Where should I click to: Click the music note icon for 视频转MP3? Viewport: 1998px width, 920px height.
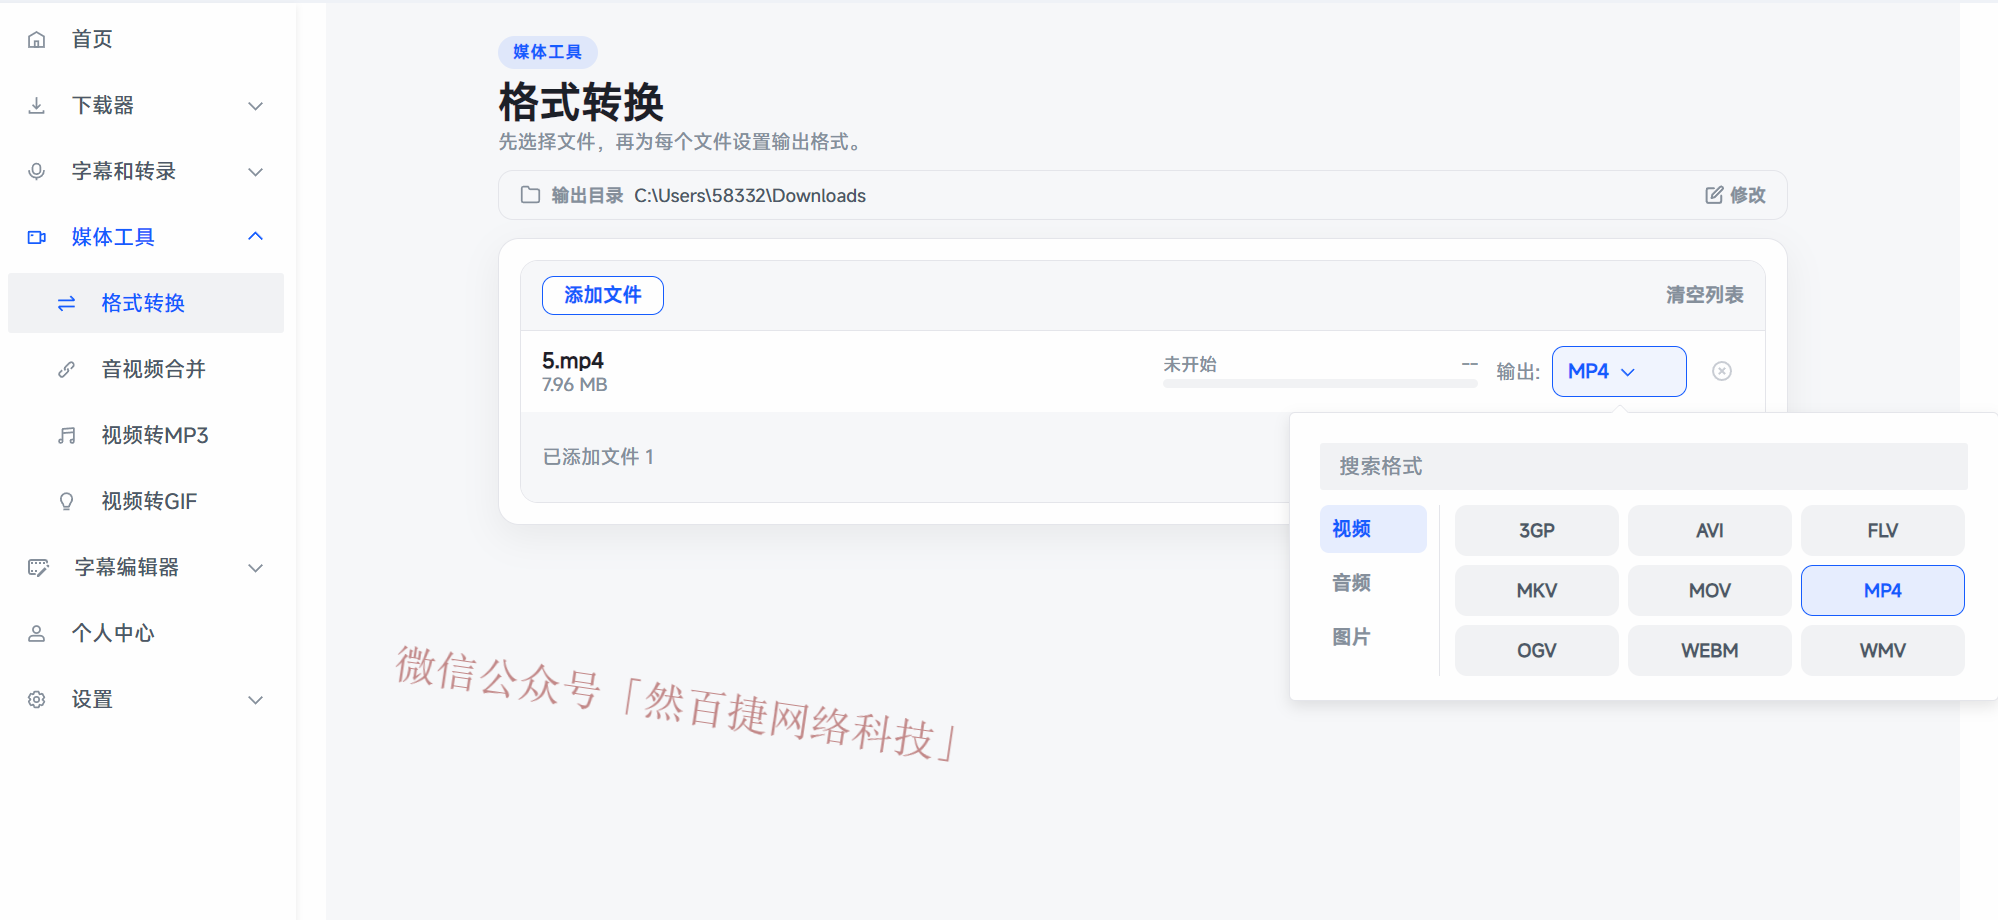point(66,435)
